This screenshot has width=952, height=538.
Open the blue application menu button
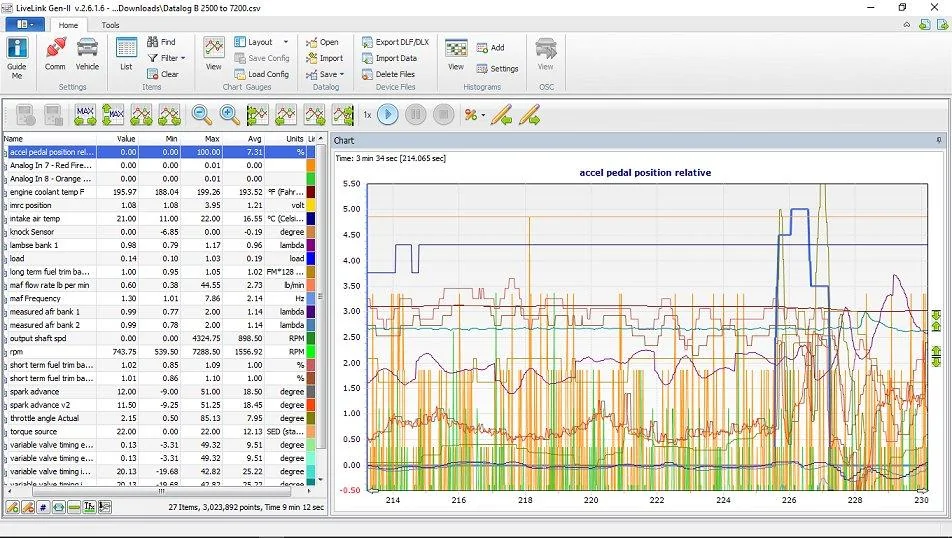coord(24,24)
